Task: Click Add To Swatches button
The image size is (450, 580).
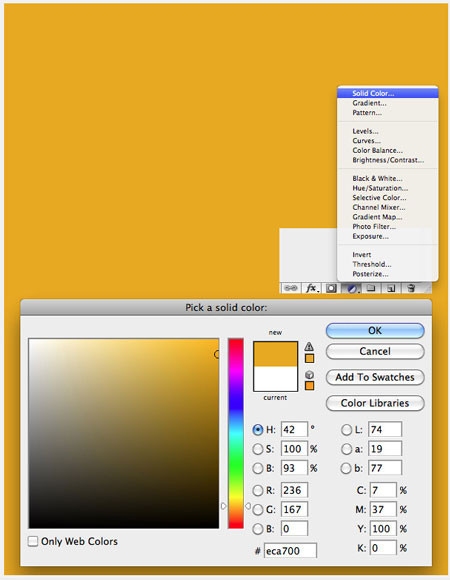Action: (x=375, y=377)
